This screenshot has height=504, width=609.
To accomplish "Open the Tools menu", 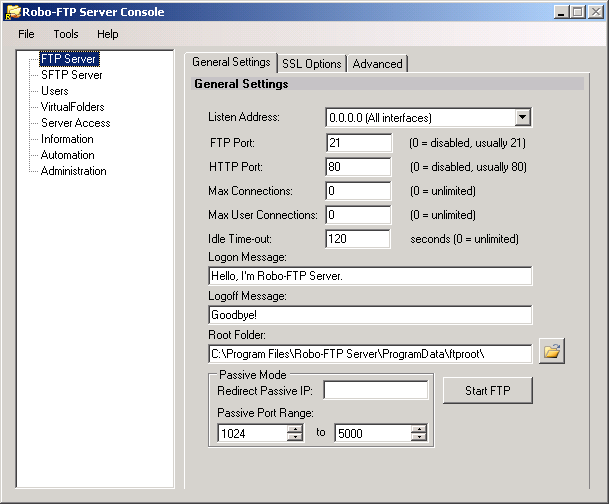I will pos(66,34).
